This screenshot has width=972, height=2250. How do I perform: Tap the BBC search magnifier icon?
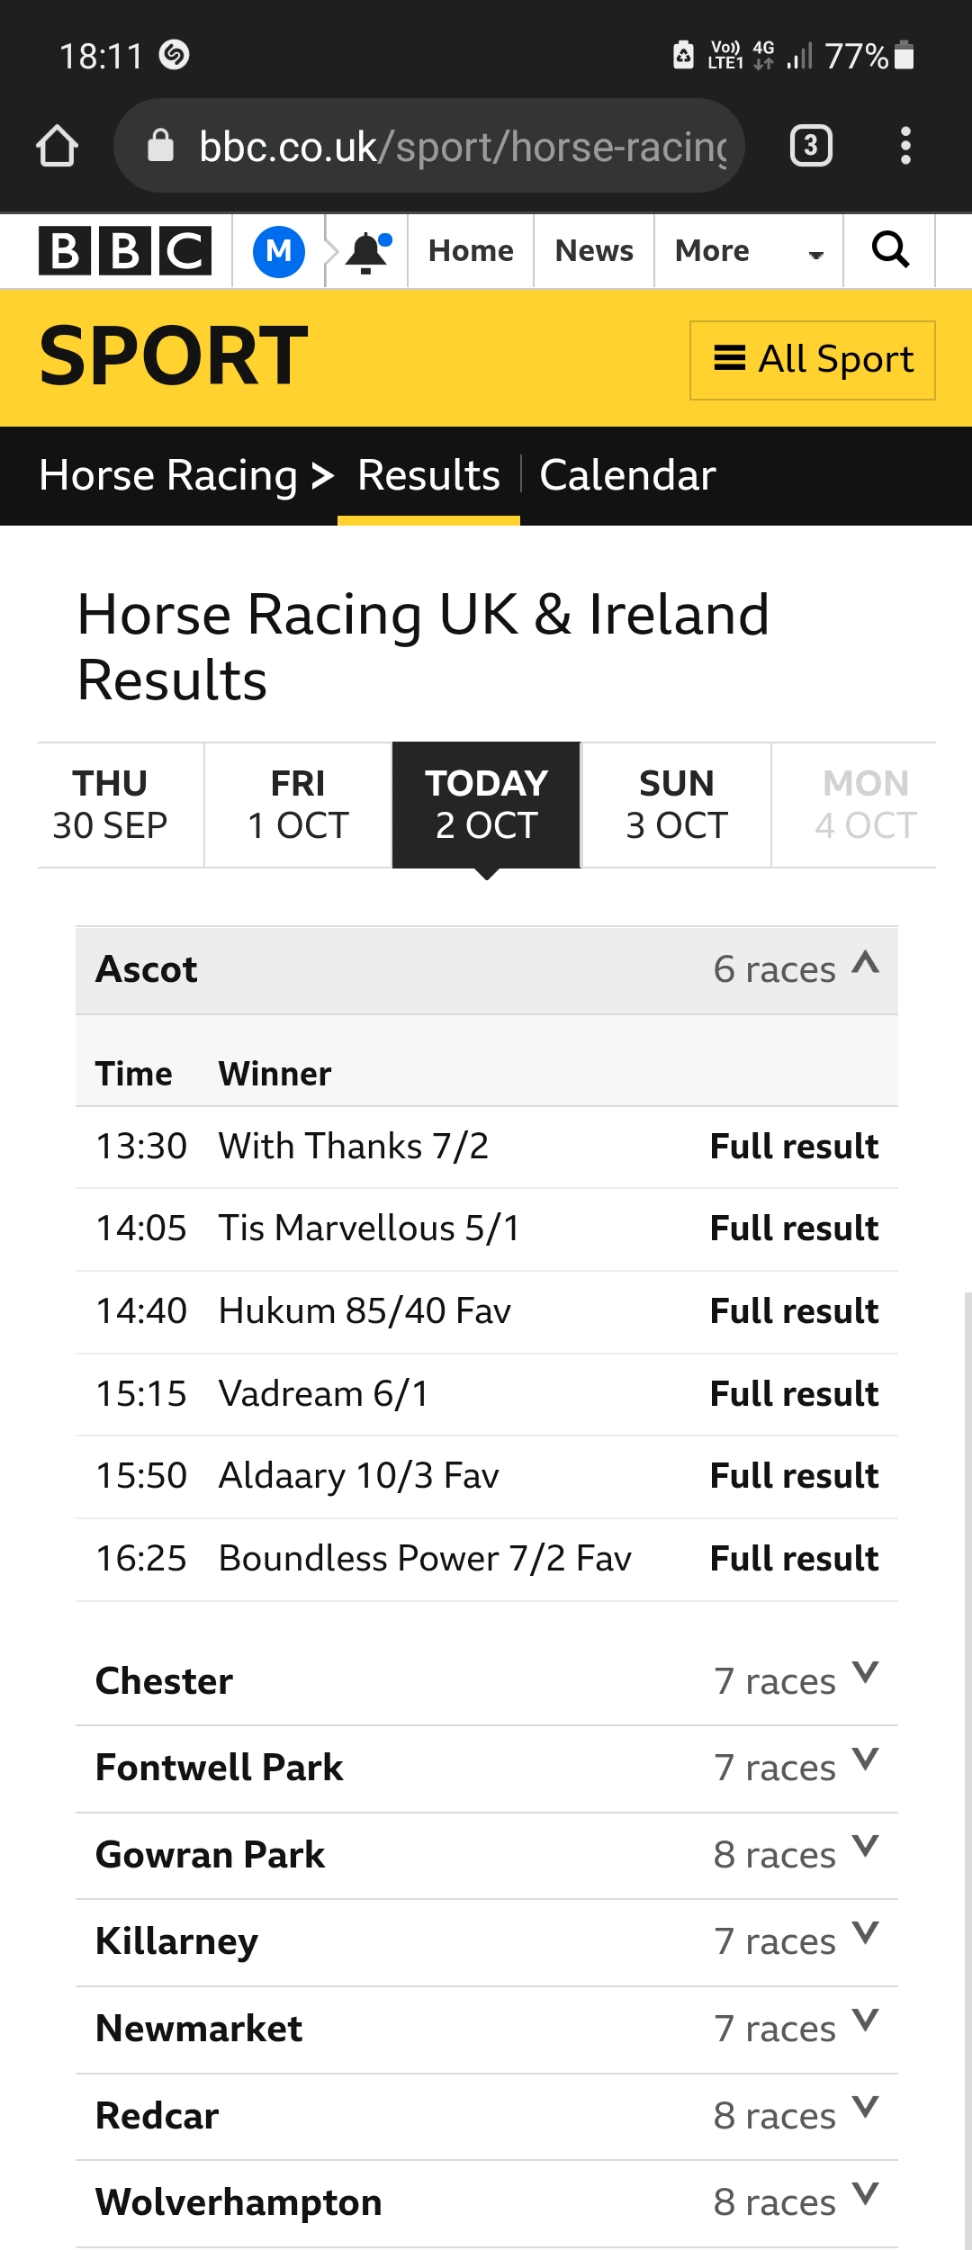pyautogui.click(x=890, y=250)
